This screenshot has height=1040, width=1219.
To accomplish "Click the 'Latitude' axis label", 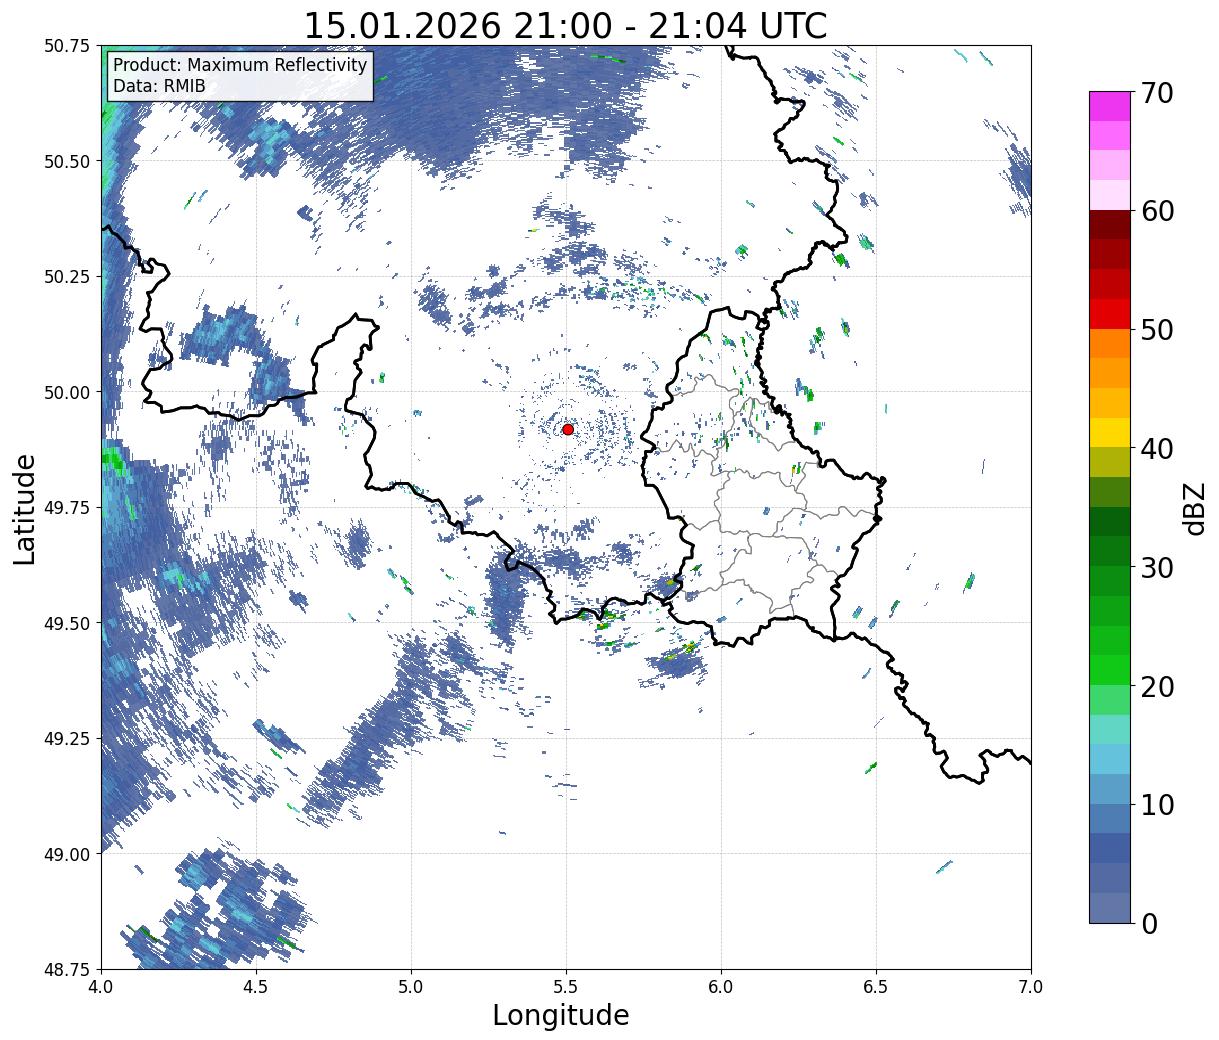I will (25, 509).
